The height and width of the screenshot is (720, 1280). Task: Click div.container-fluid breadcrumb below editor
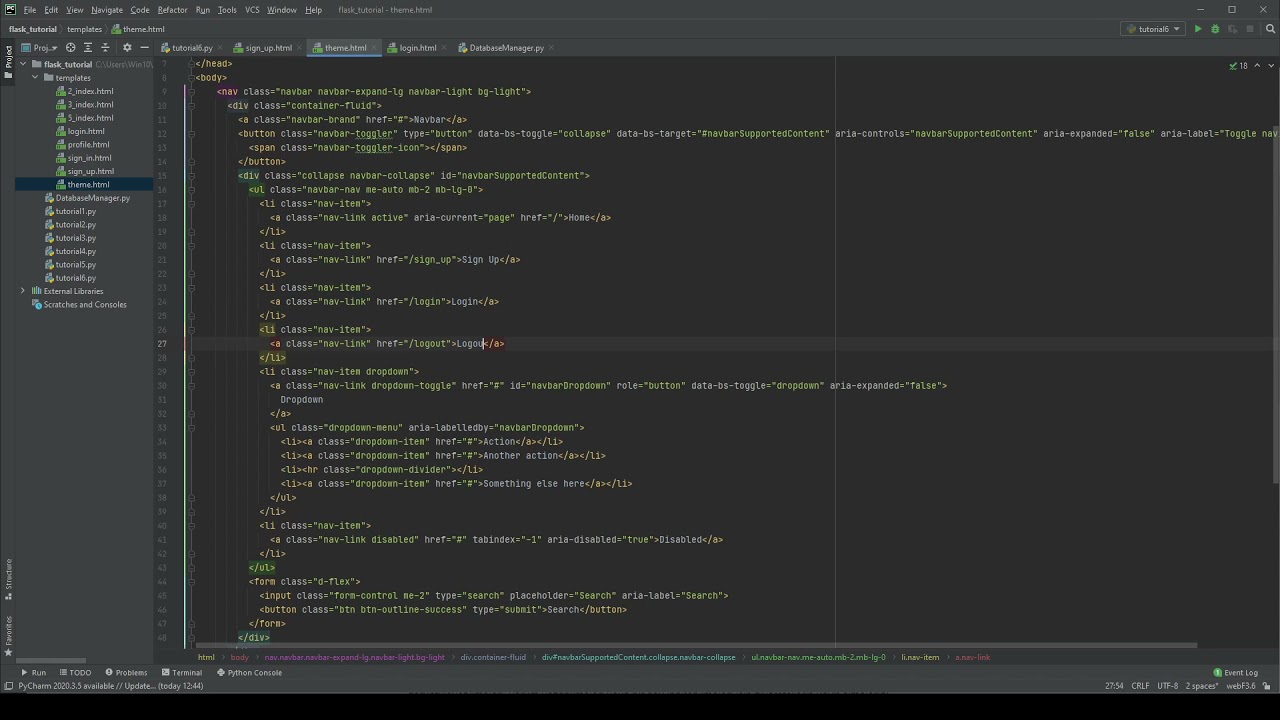[x=493, y=657]
